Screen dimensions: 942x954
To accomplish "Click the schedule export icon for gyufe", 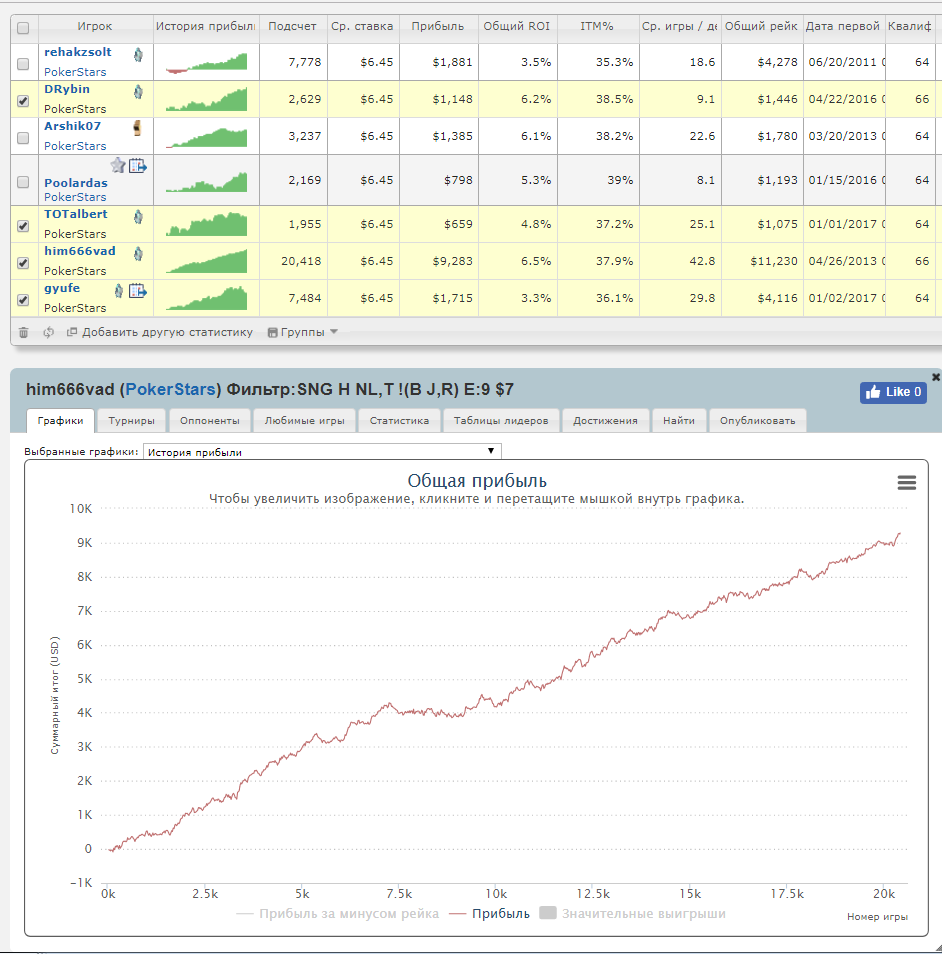I will point(138,291).
